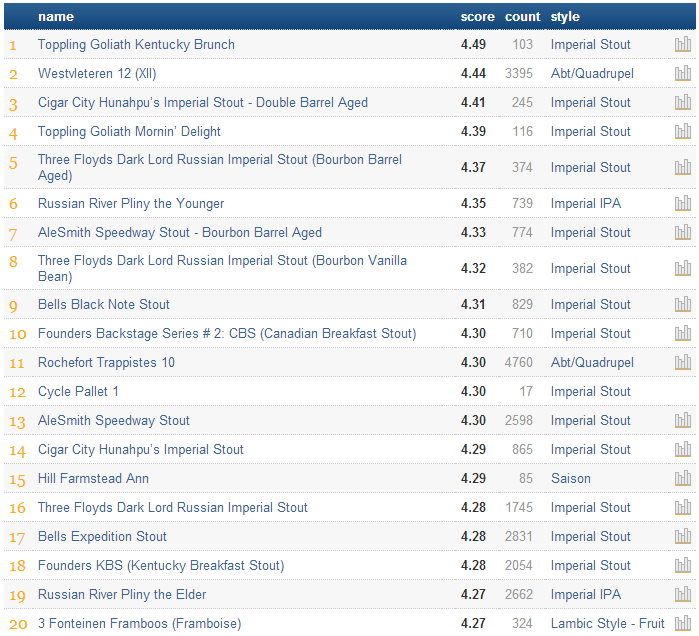Open Toppling Goliath Mornin' Delight link
Viewport: 699px width, 636px height.
click(x=129, y=131)
